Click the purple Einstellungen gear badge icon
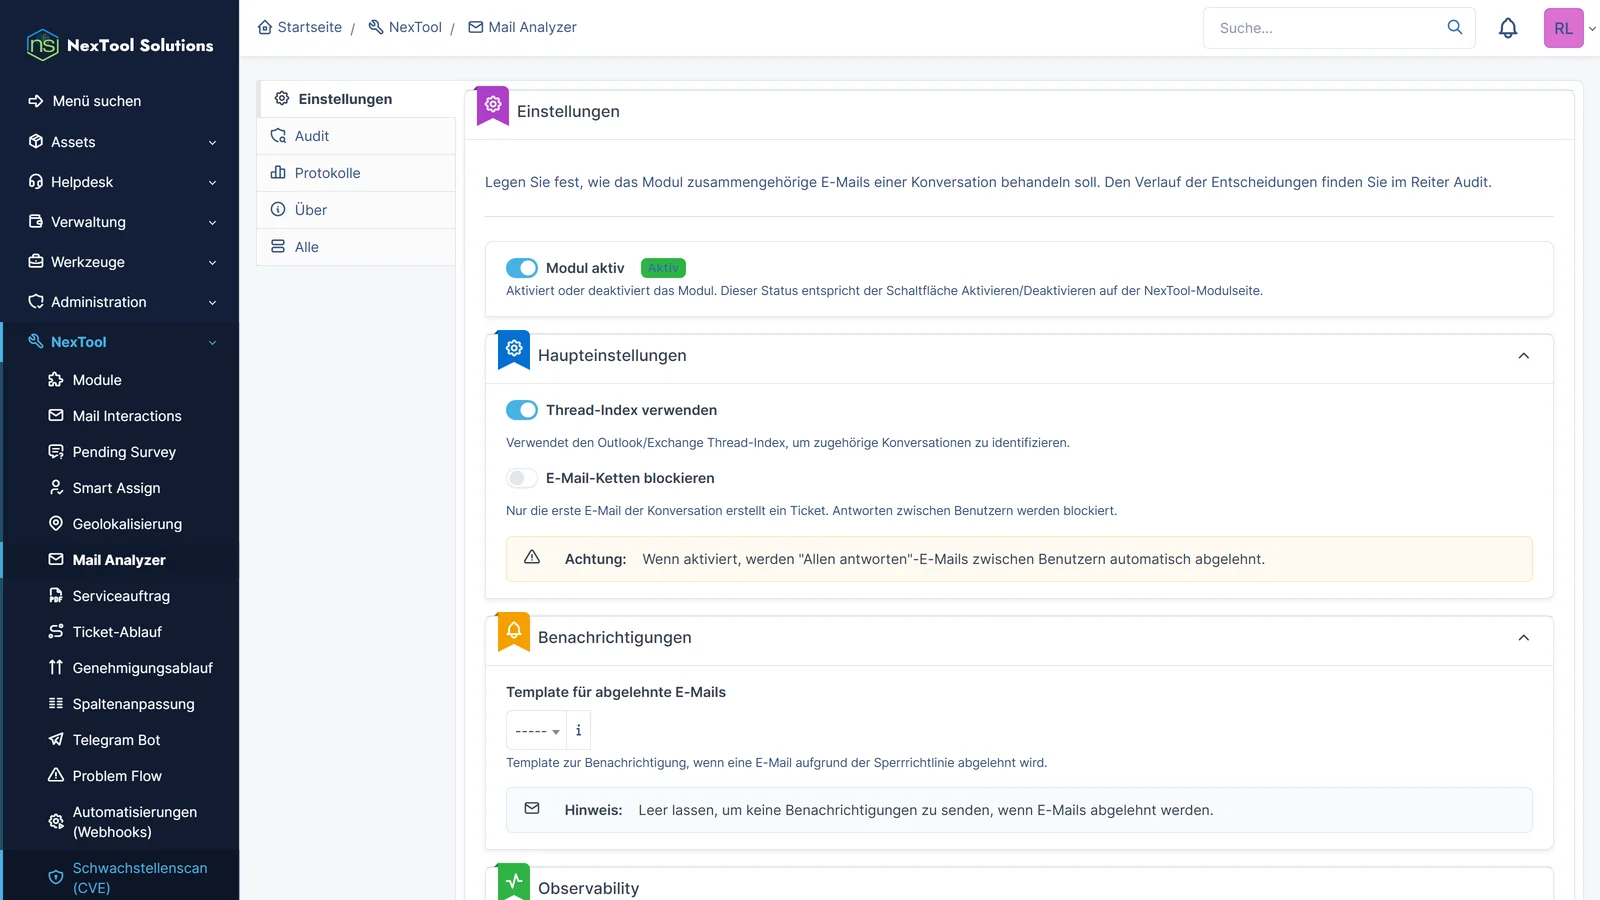Image resolution: width=1600 pixels, height=900 pixels. [x=493, y=104]
